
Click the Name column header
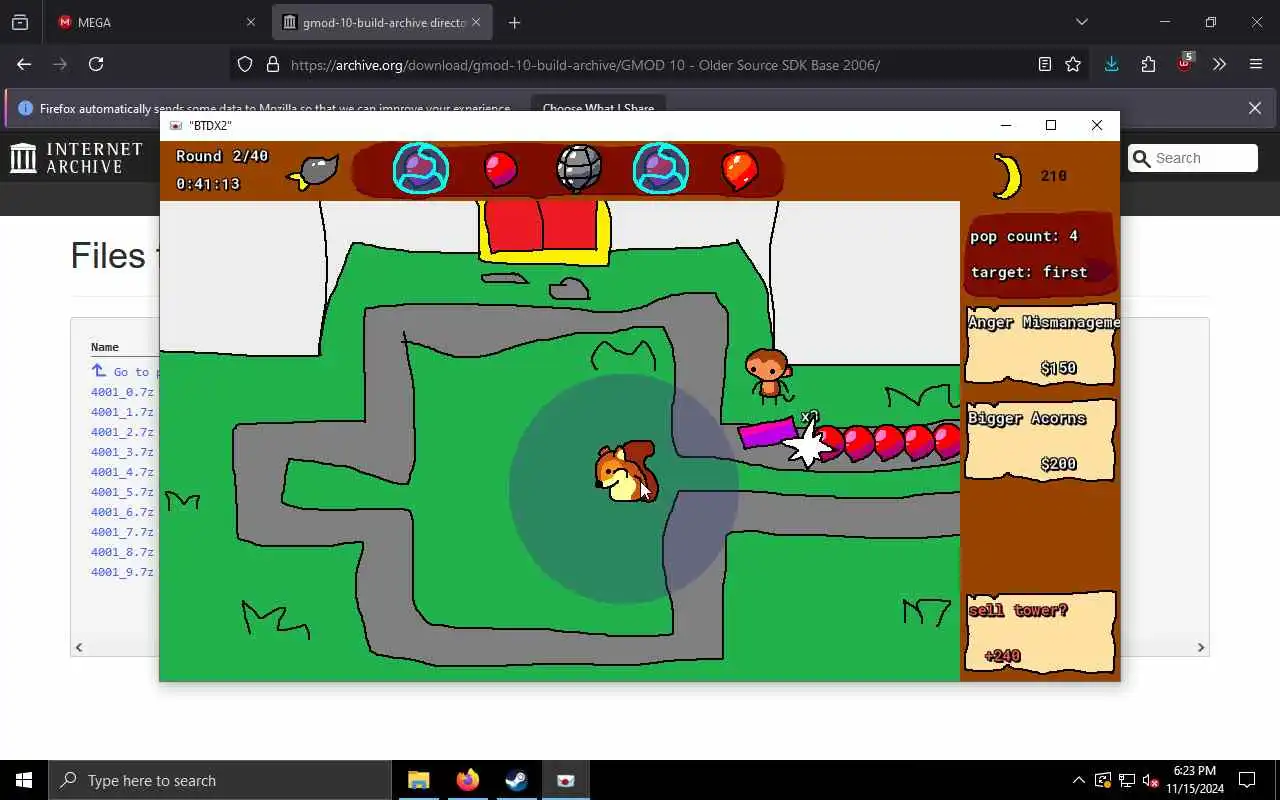[x=105, y=347]
